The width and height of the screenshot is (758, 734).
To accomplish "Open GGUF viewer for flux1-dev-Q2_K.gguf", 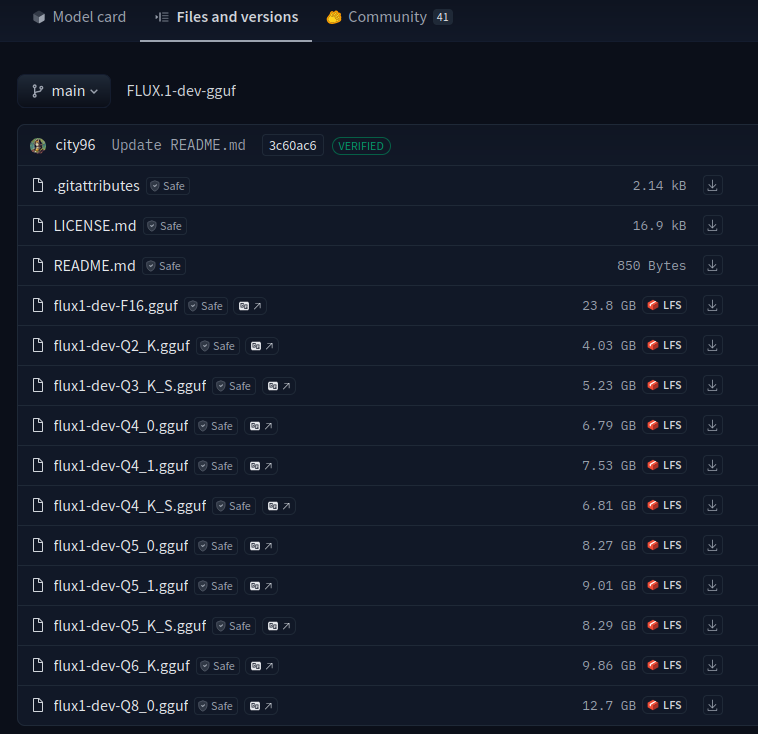I will (x=262, y=346).
